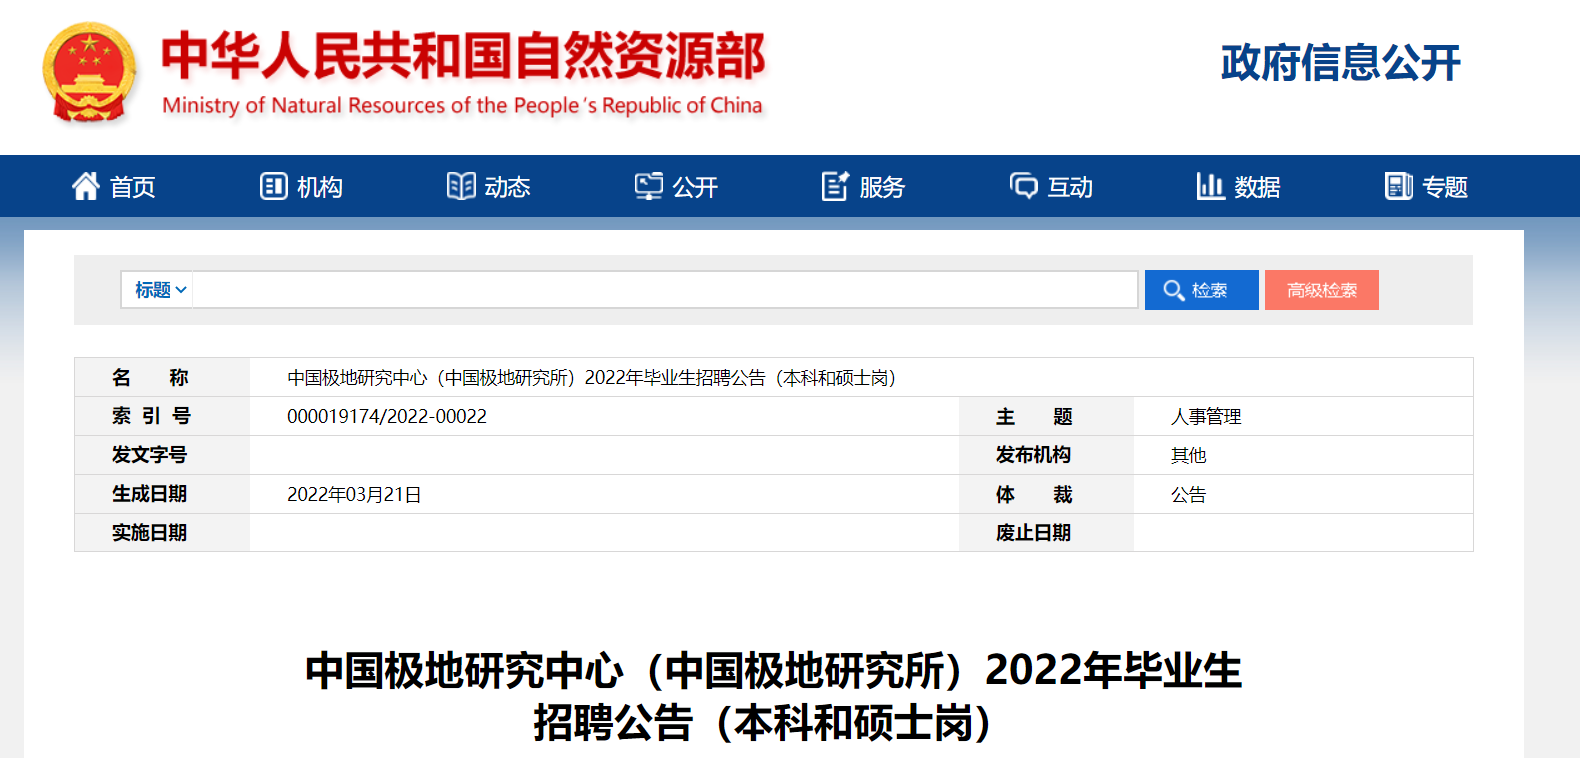Click the 名称 row label

[150, 377]
